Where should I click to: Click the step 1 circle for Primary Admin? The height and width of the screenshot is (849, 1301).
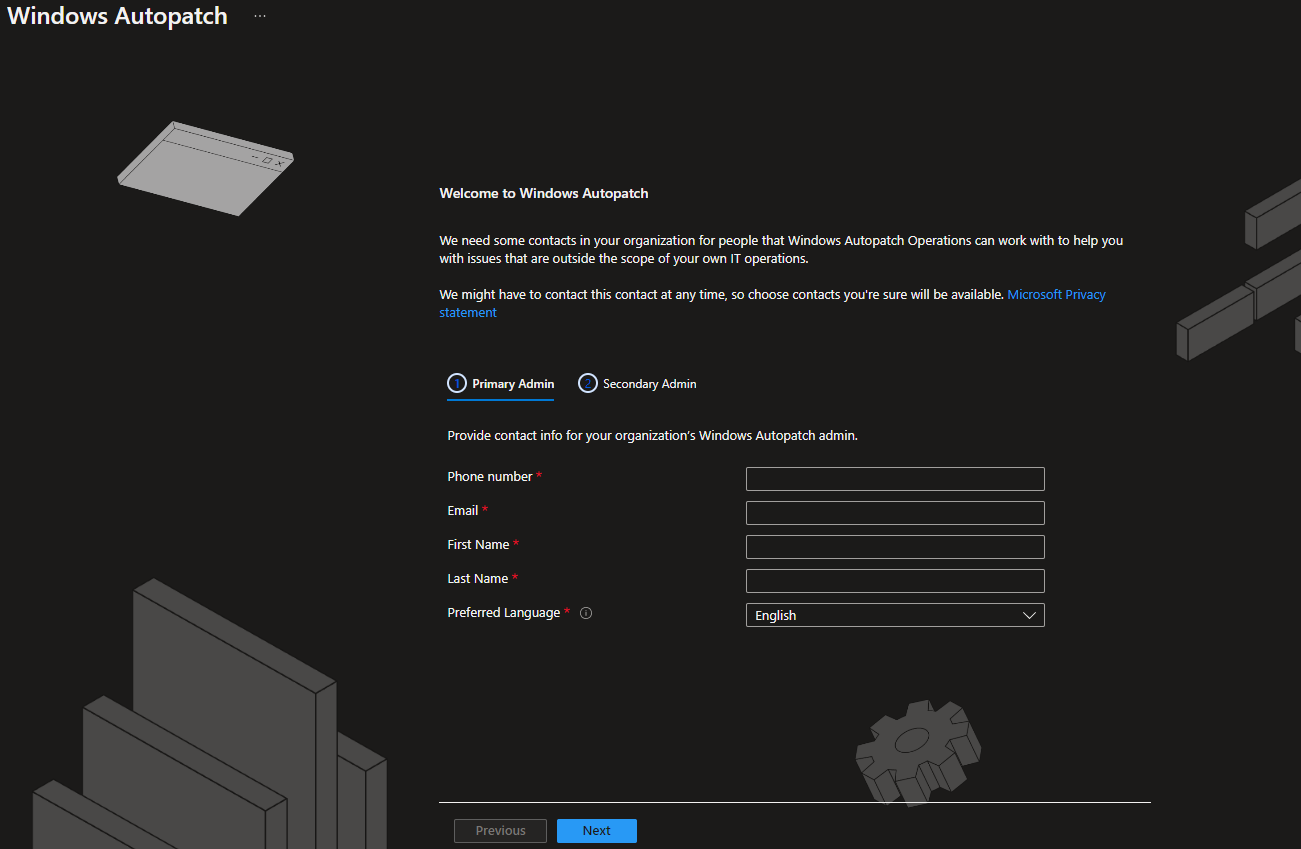[x=457, y=384]
